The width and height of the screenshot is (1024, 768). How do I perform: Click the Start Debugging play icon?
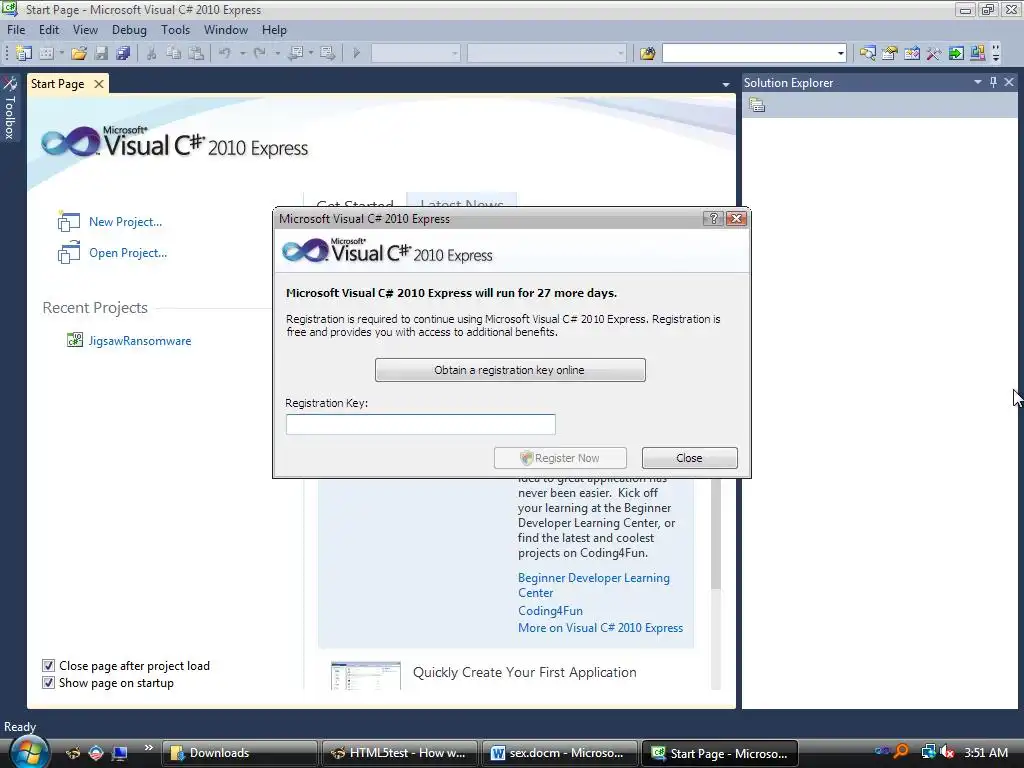coord(357,53)
